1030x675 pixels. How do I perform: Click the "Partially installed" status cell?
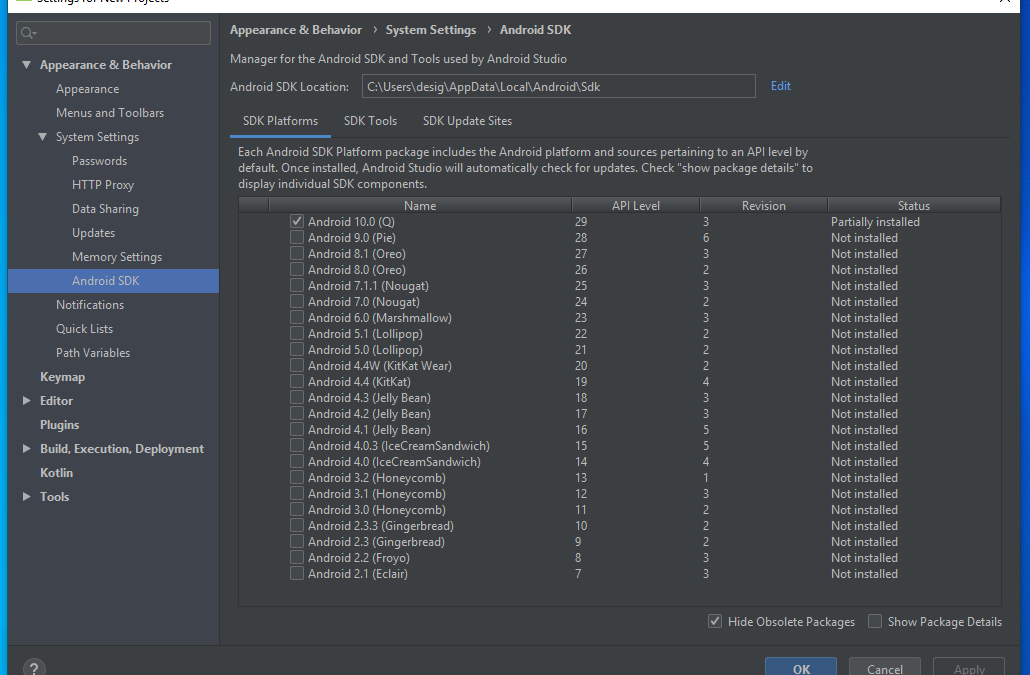pos(875,222)
